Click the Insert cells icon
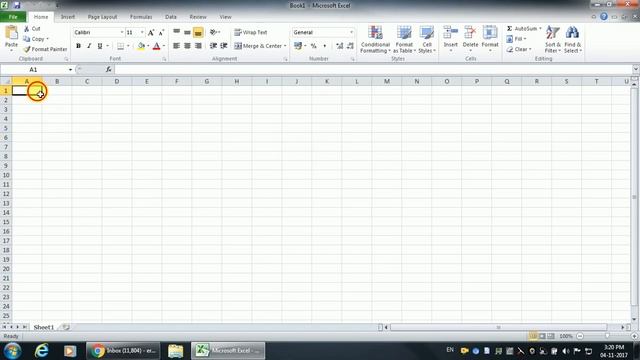The image size is (640, 360). [x=451, y=33]
